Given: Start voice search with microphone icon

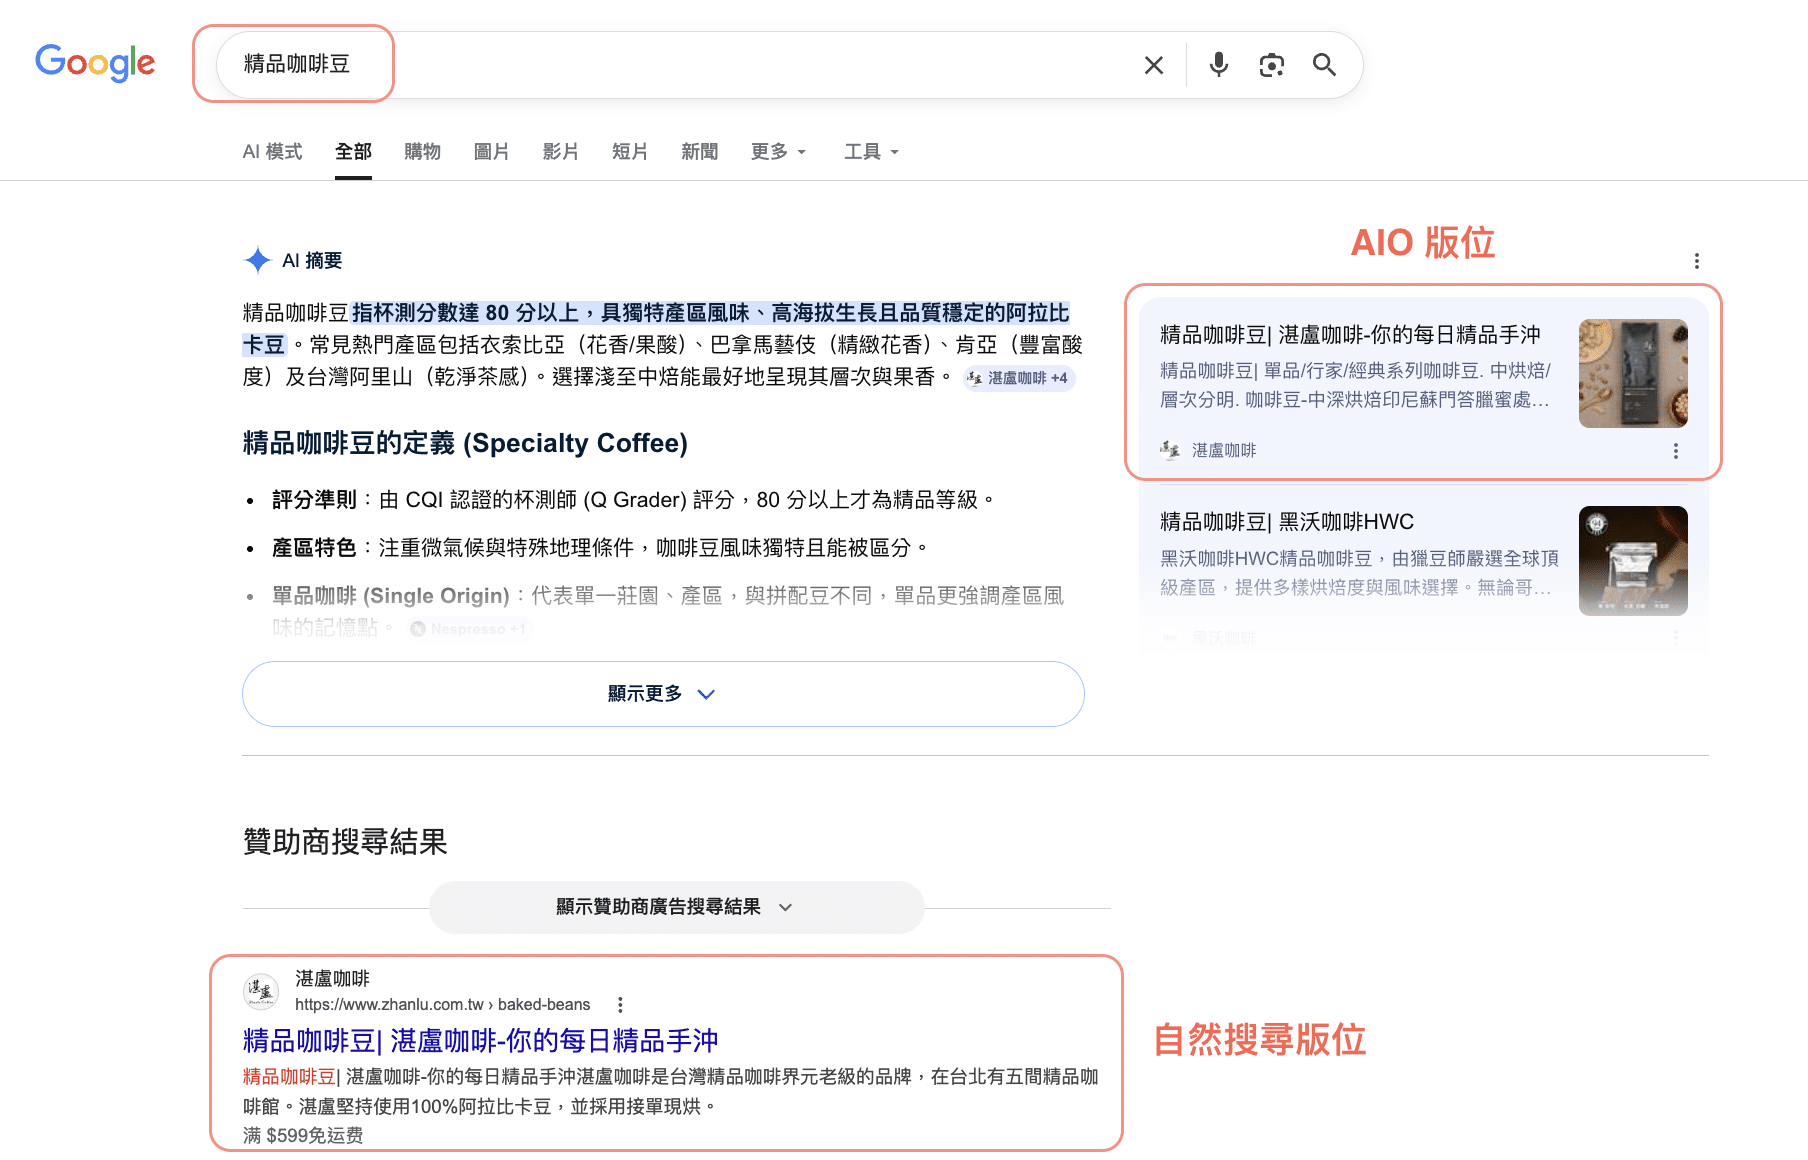Looking at the screenshot, I should click(x=1218, y=65).
